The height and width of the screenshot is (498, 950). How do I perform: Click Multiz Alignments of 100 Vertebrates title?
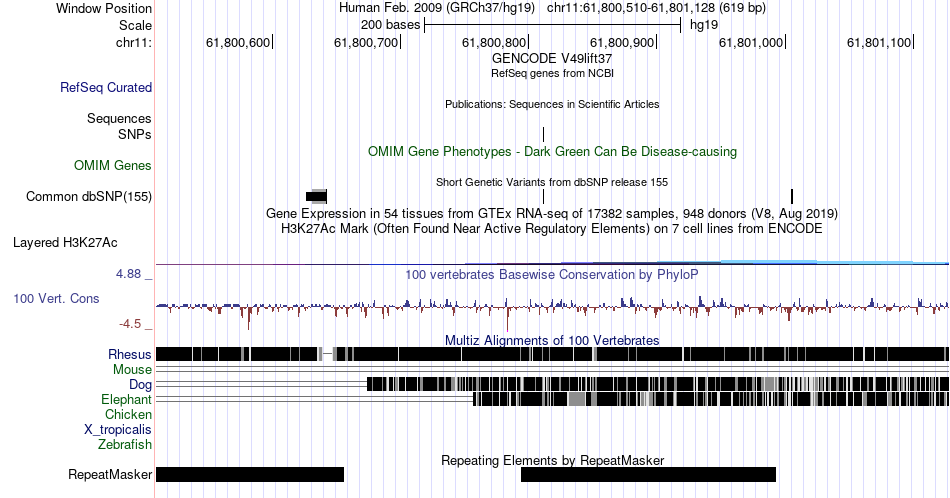pyautogui.click(x=552, y=340)
